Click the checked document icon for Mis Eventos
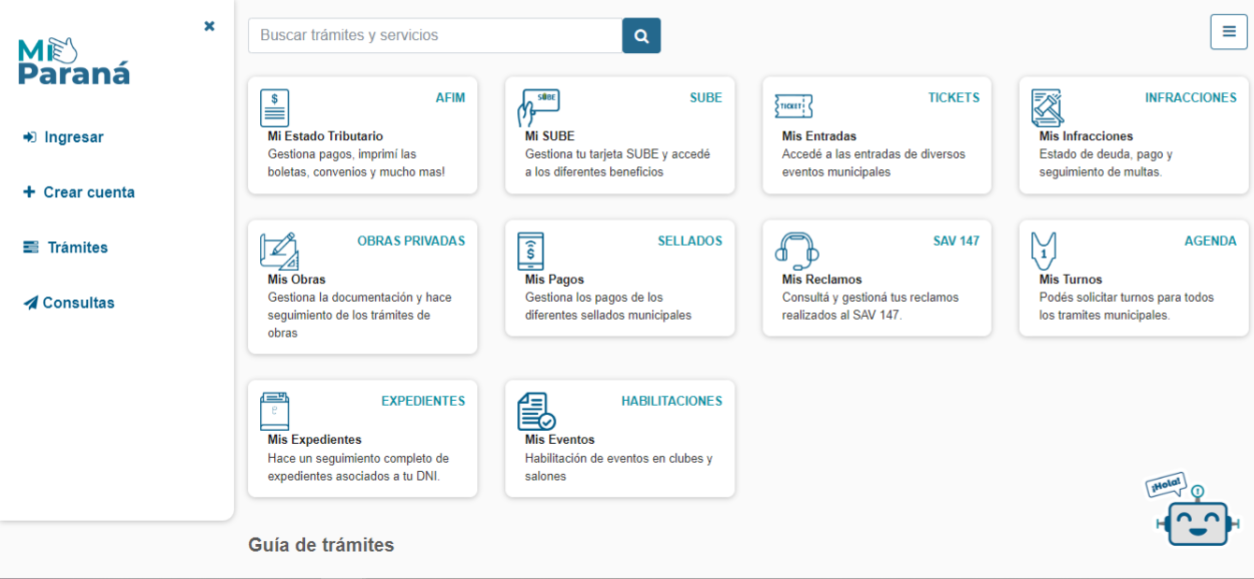1254x579 pixels. pyautogui.click(x=535, y=411)
